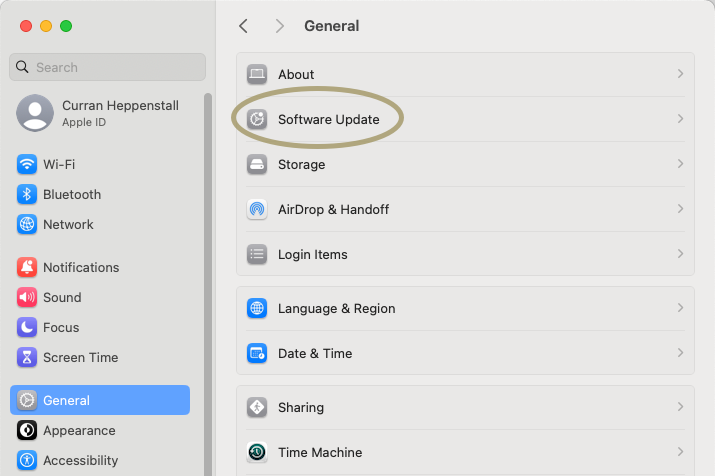This screenshot has width=715, height=476.
Task: Click the Bluetooth icon in sidebar
Action: [x=27, y=194]
